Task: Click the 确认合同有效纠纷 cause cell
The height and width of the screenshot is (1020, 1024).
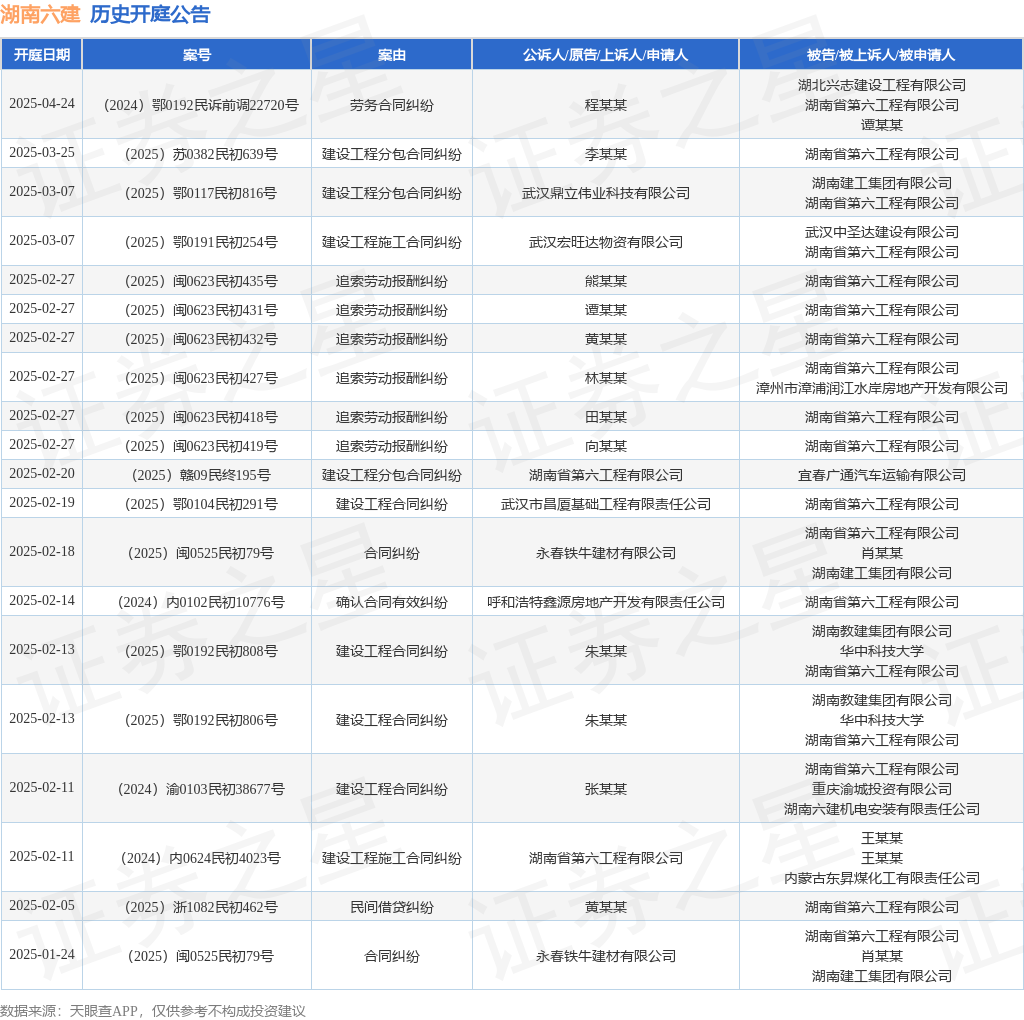Action: point(391,602)
